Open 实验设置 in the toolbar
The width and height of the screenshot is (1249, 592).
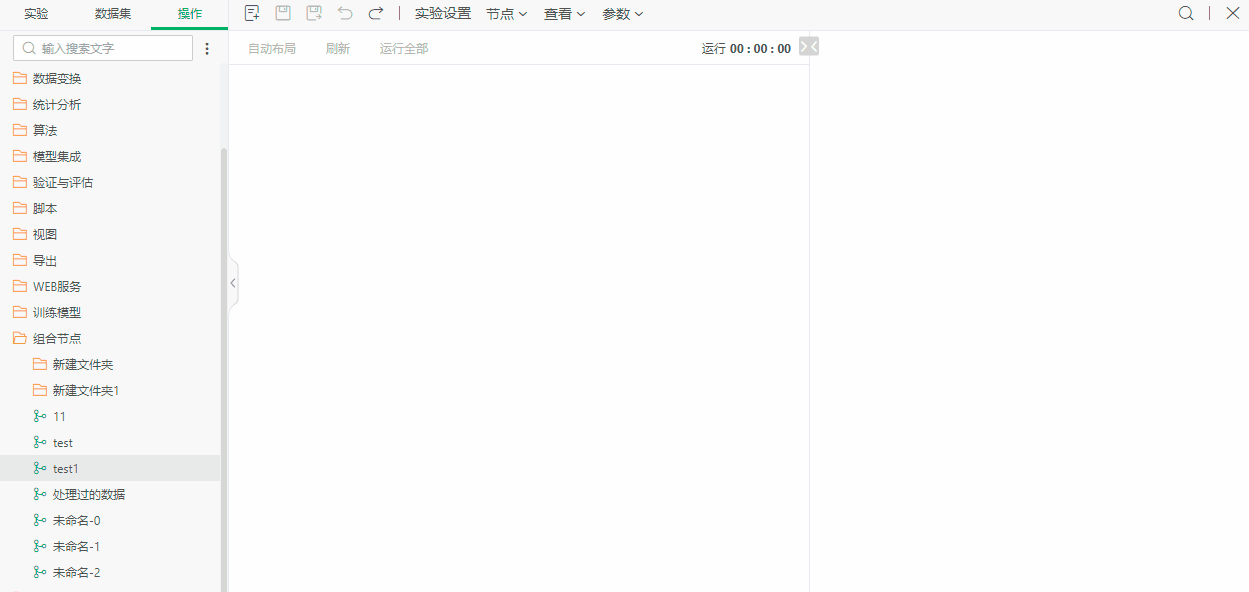tap(443, 14)
